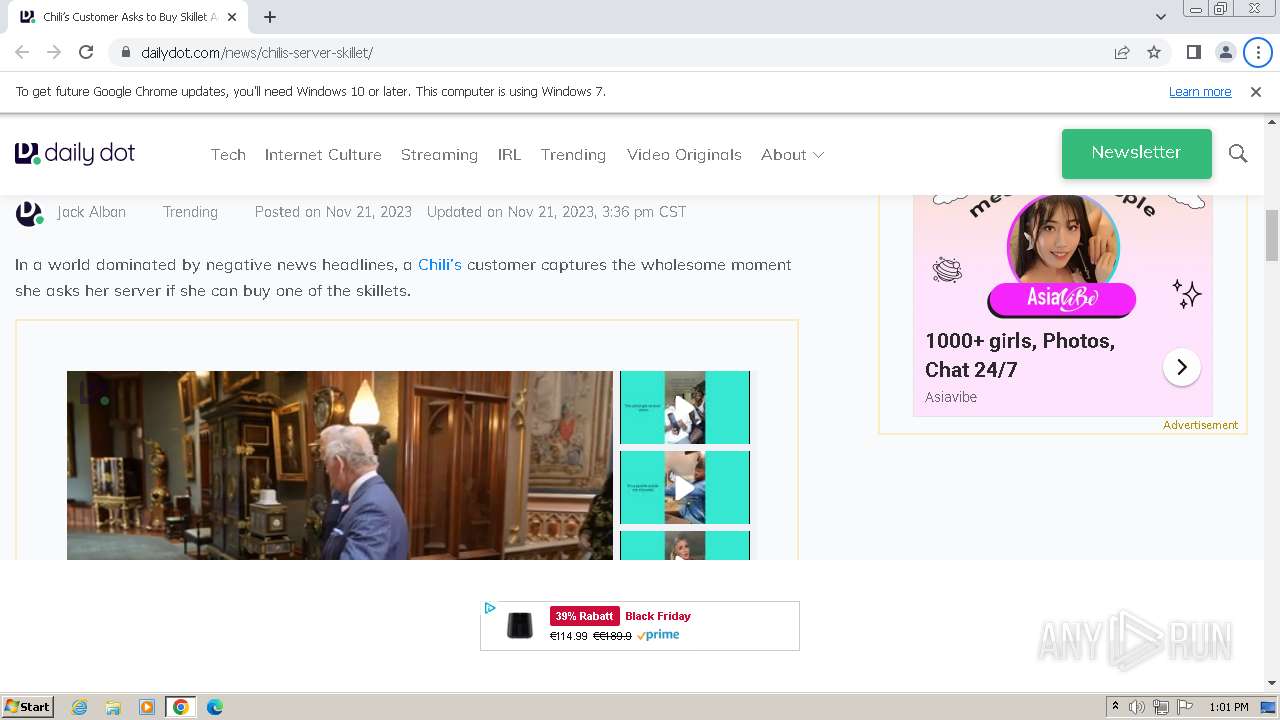Open the volume speaker tray icon
Screen dimensions: 1280x720
click(x=1137, y=707)
